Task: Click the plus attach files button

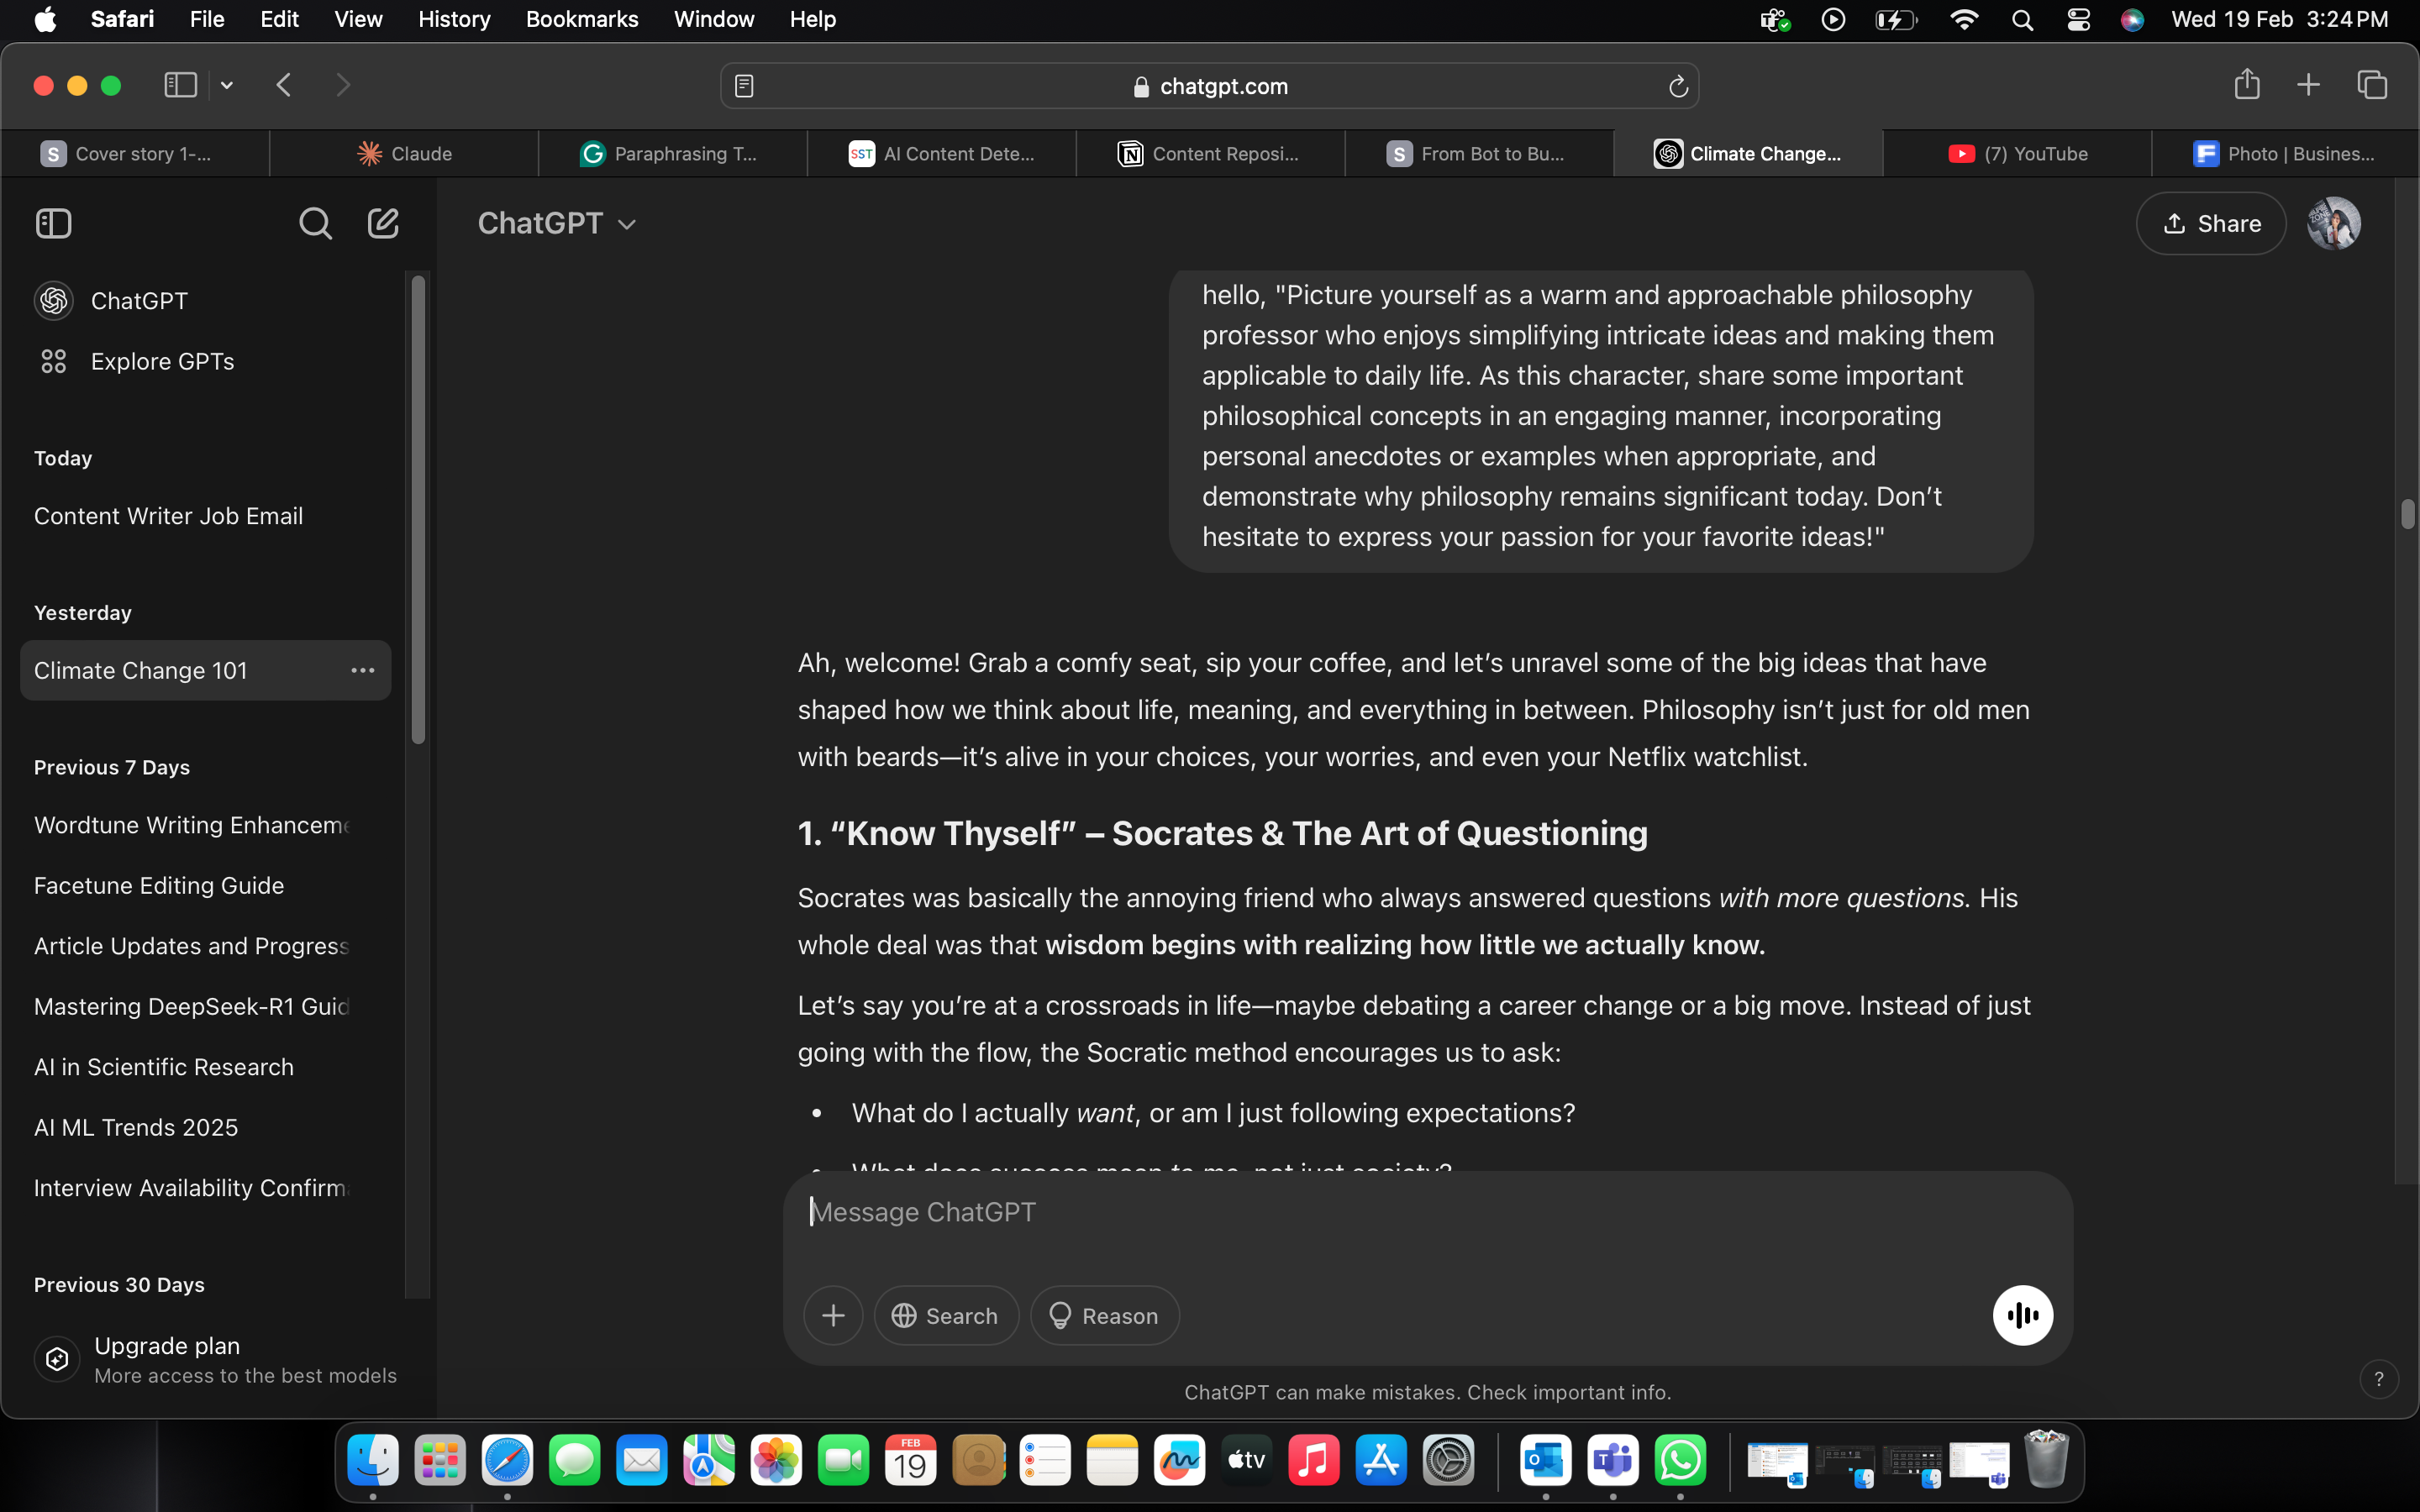Action: 833,1315
